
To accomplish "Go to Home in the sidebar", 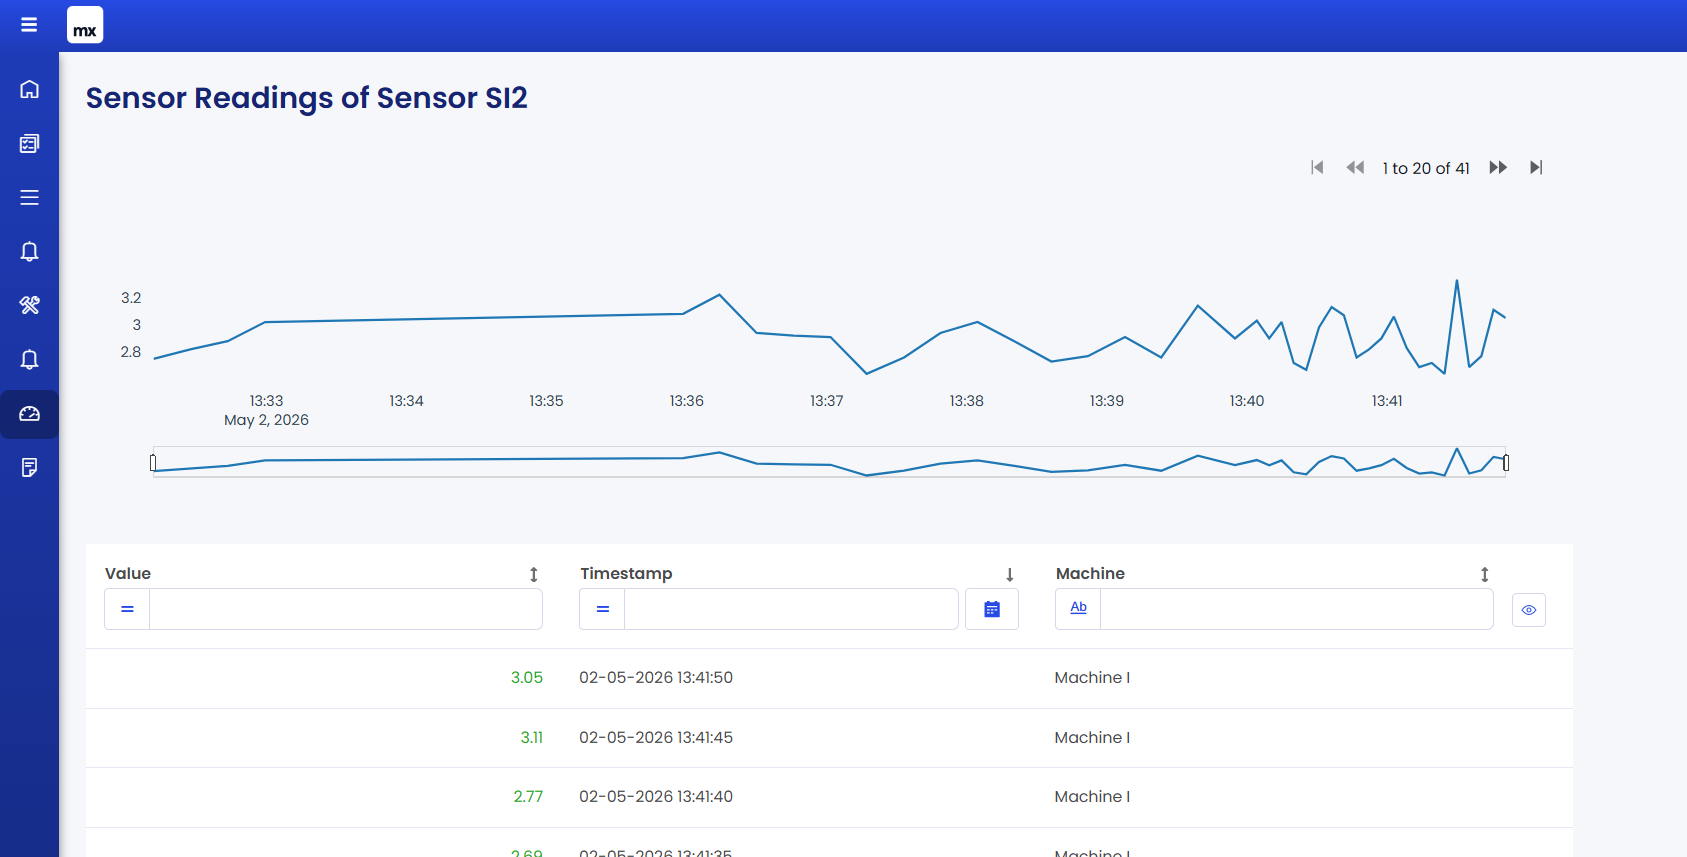I will [29, 89].
